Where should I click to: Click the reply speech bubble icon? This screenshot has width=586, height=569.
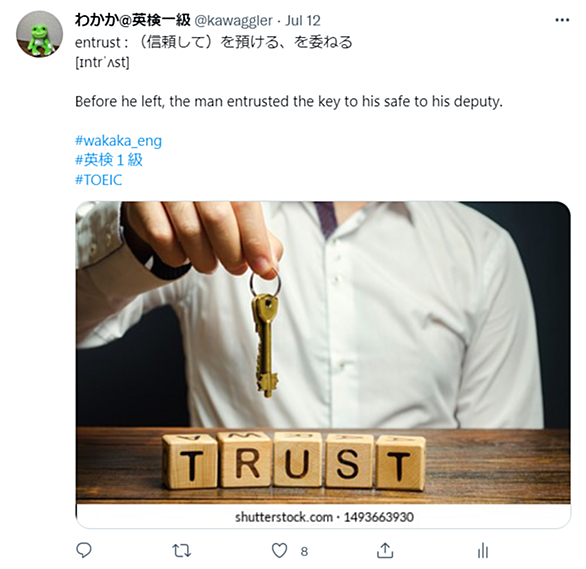coord(84,550)
